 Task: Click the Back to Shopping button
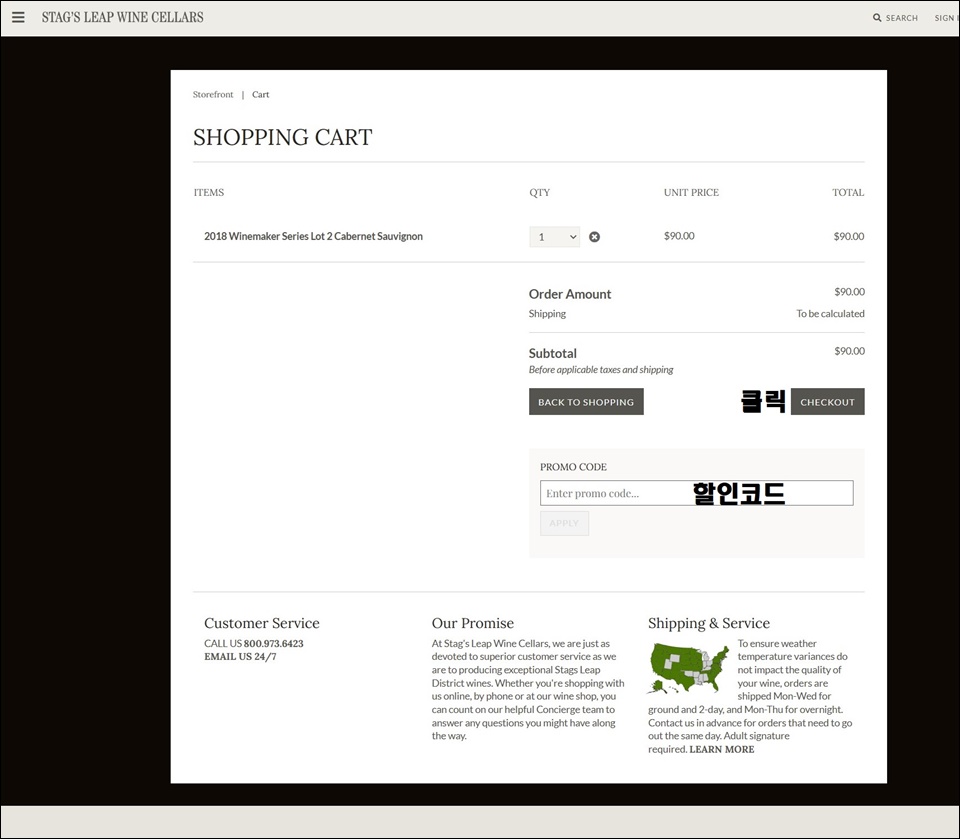click(x=586, y=402)
